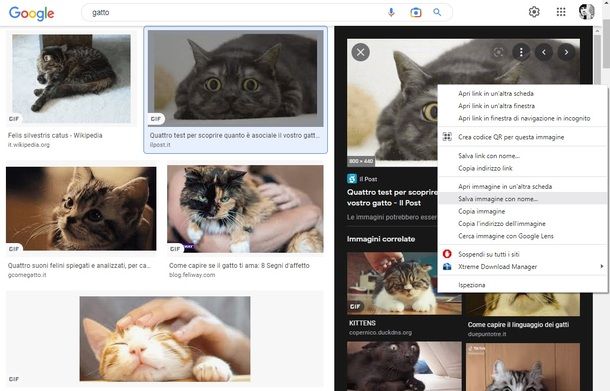Close the image preview panel
The width and height of the screenshot is (610, 391).
coord(361,52)
